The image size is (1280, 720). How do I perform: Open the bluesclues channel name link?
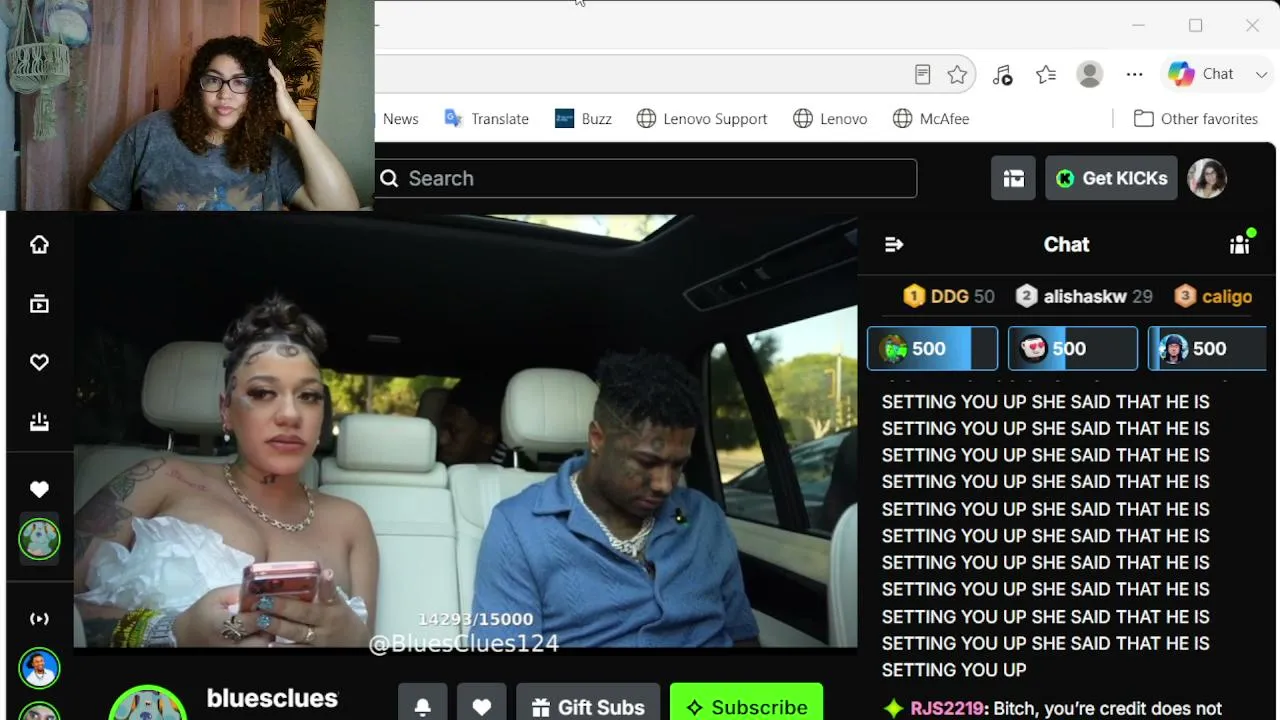pos(272,698)
